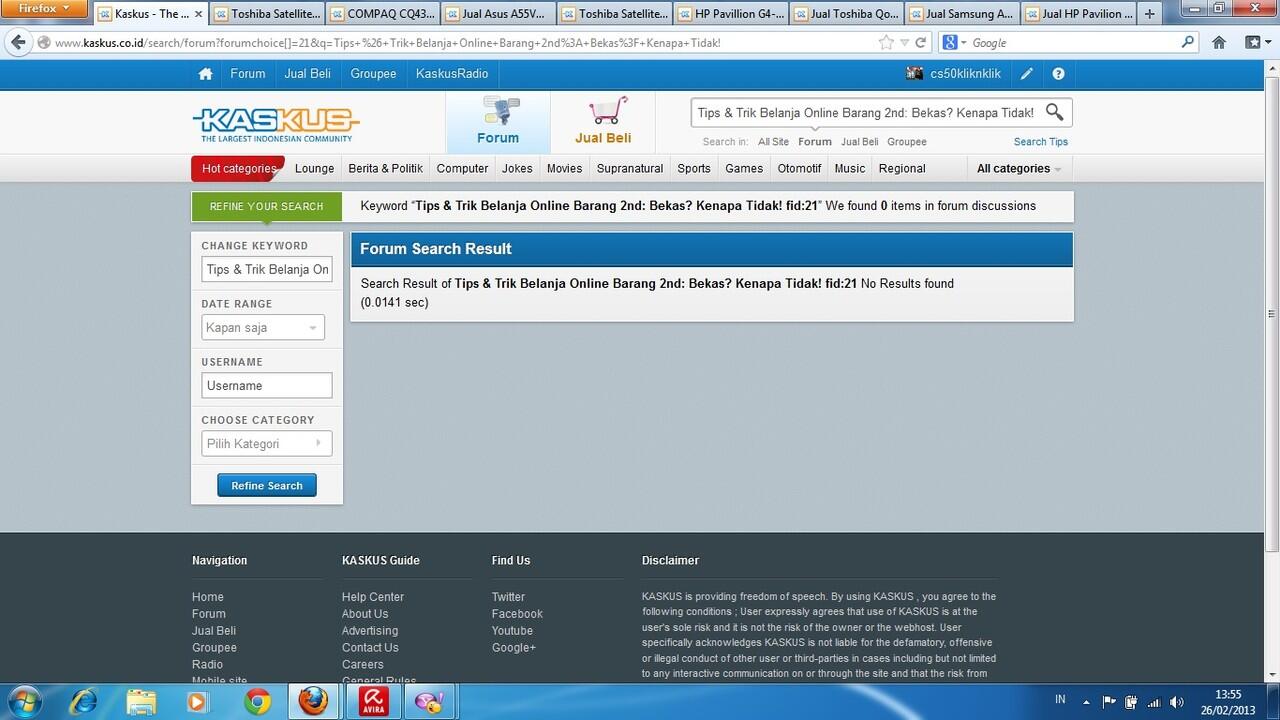The width and height of the screenshot is (1280, 720).
Task: Open the Facebook link in Find Us
Action: pos(517,614)
